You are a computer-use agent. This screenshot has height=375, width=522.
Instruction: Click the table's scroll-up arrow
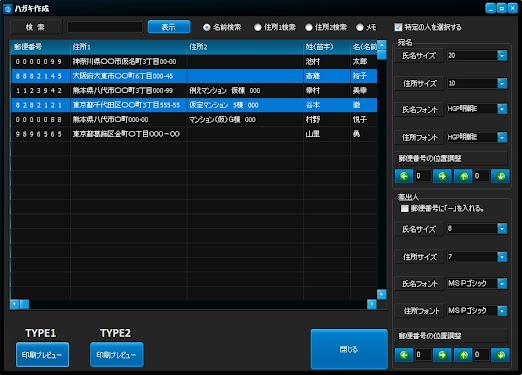(382, 45)
